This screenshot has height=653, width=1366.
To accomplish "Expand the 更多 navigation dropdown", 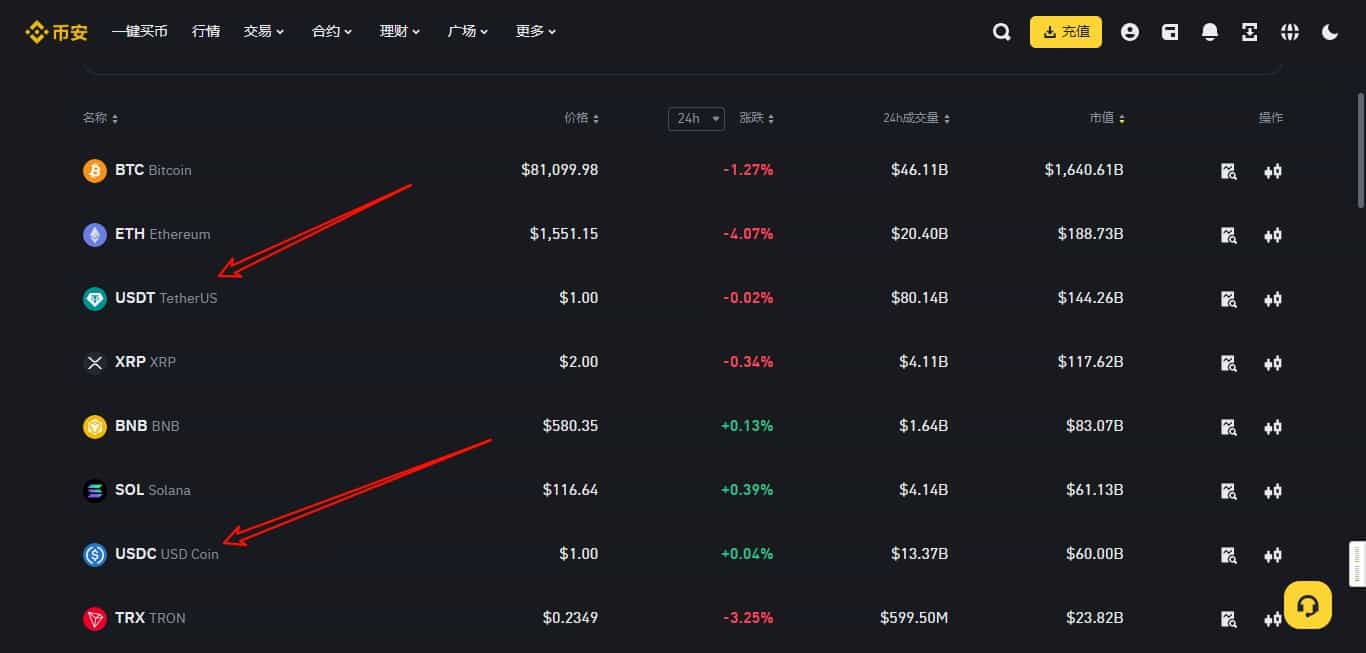I will click(534, 31).
